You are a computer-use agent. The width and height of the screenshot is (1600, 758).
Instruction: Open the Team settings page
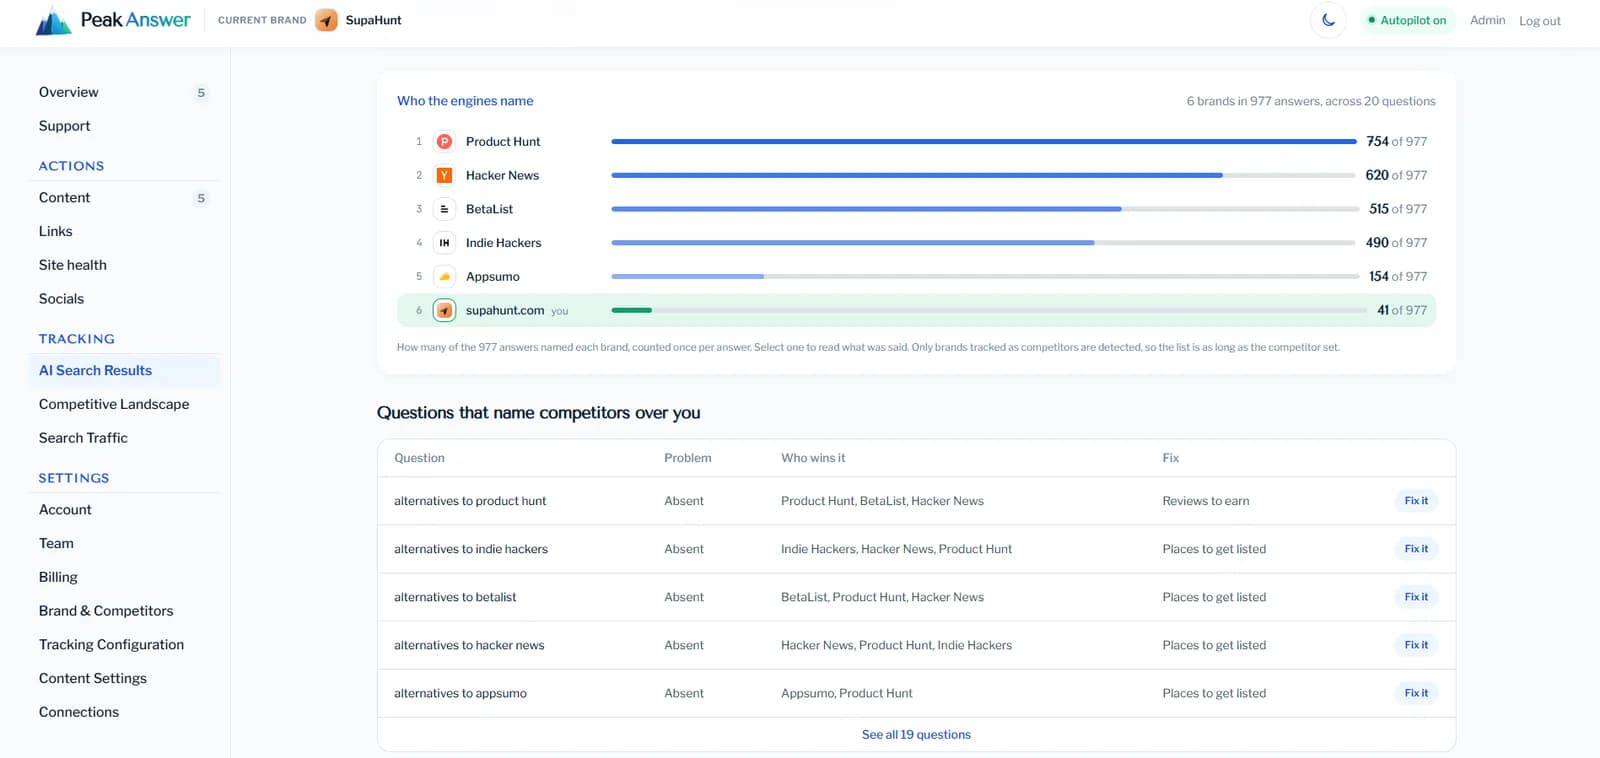[x=57, y=543]
